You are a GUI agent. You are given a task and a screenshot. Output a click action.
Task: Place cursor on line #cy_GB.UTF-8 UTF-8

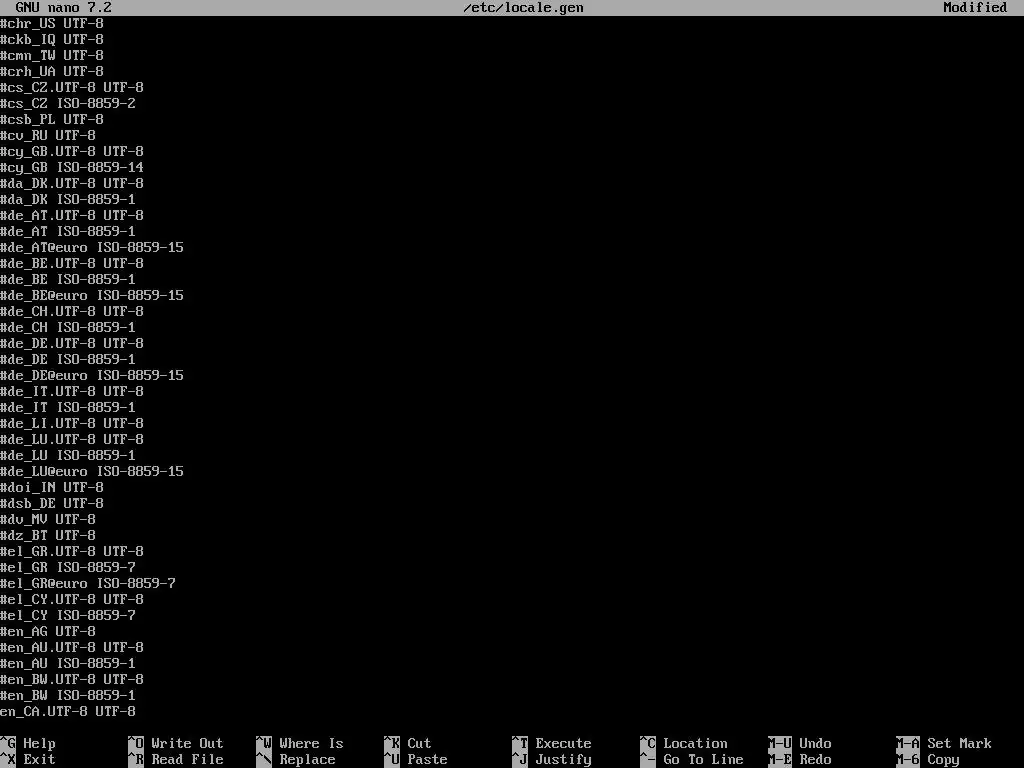pyautogui.click(x=72, y=152)
